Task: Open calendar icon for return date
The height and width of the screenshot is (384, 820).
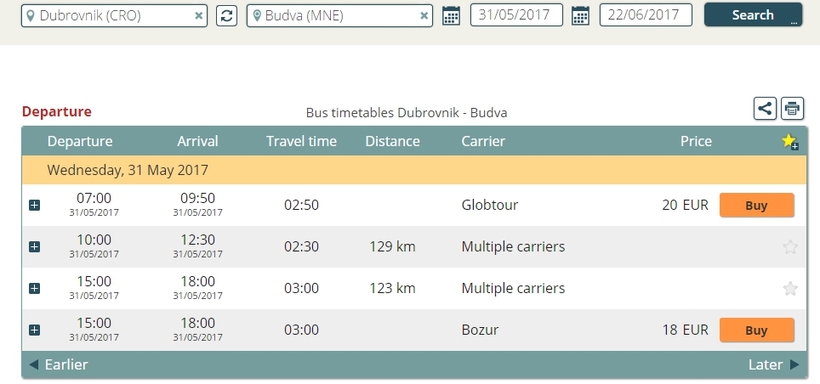Action: pos(580,16)
